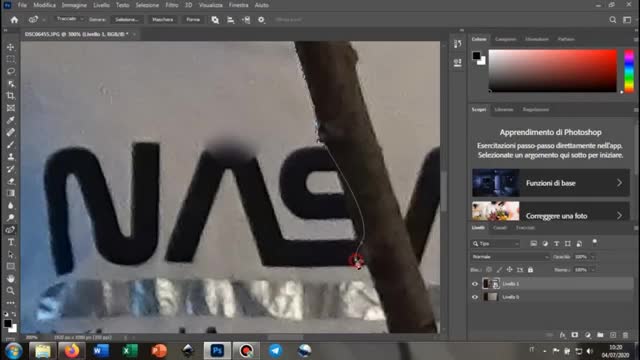Image resolution: width=640 pixels, height=360 pixels.
Task: Open the Tracciato mode dropdown
Action: coord(69,19)
